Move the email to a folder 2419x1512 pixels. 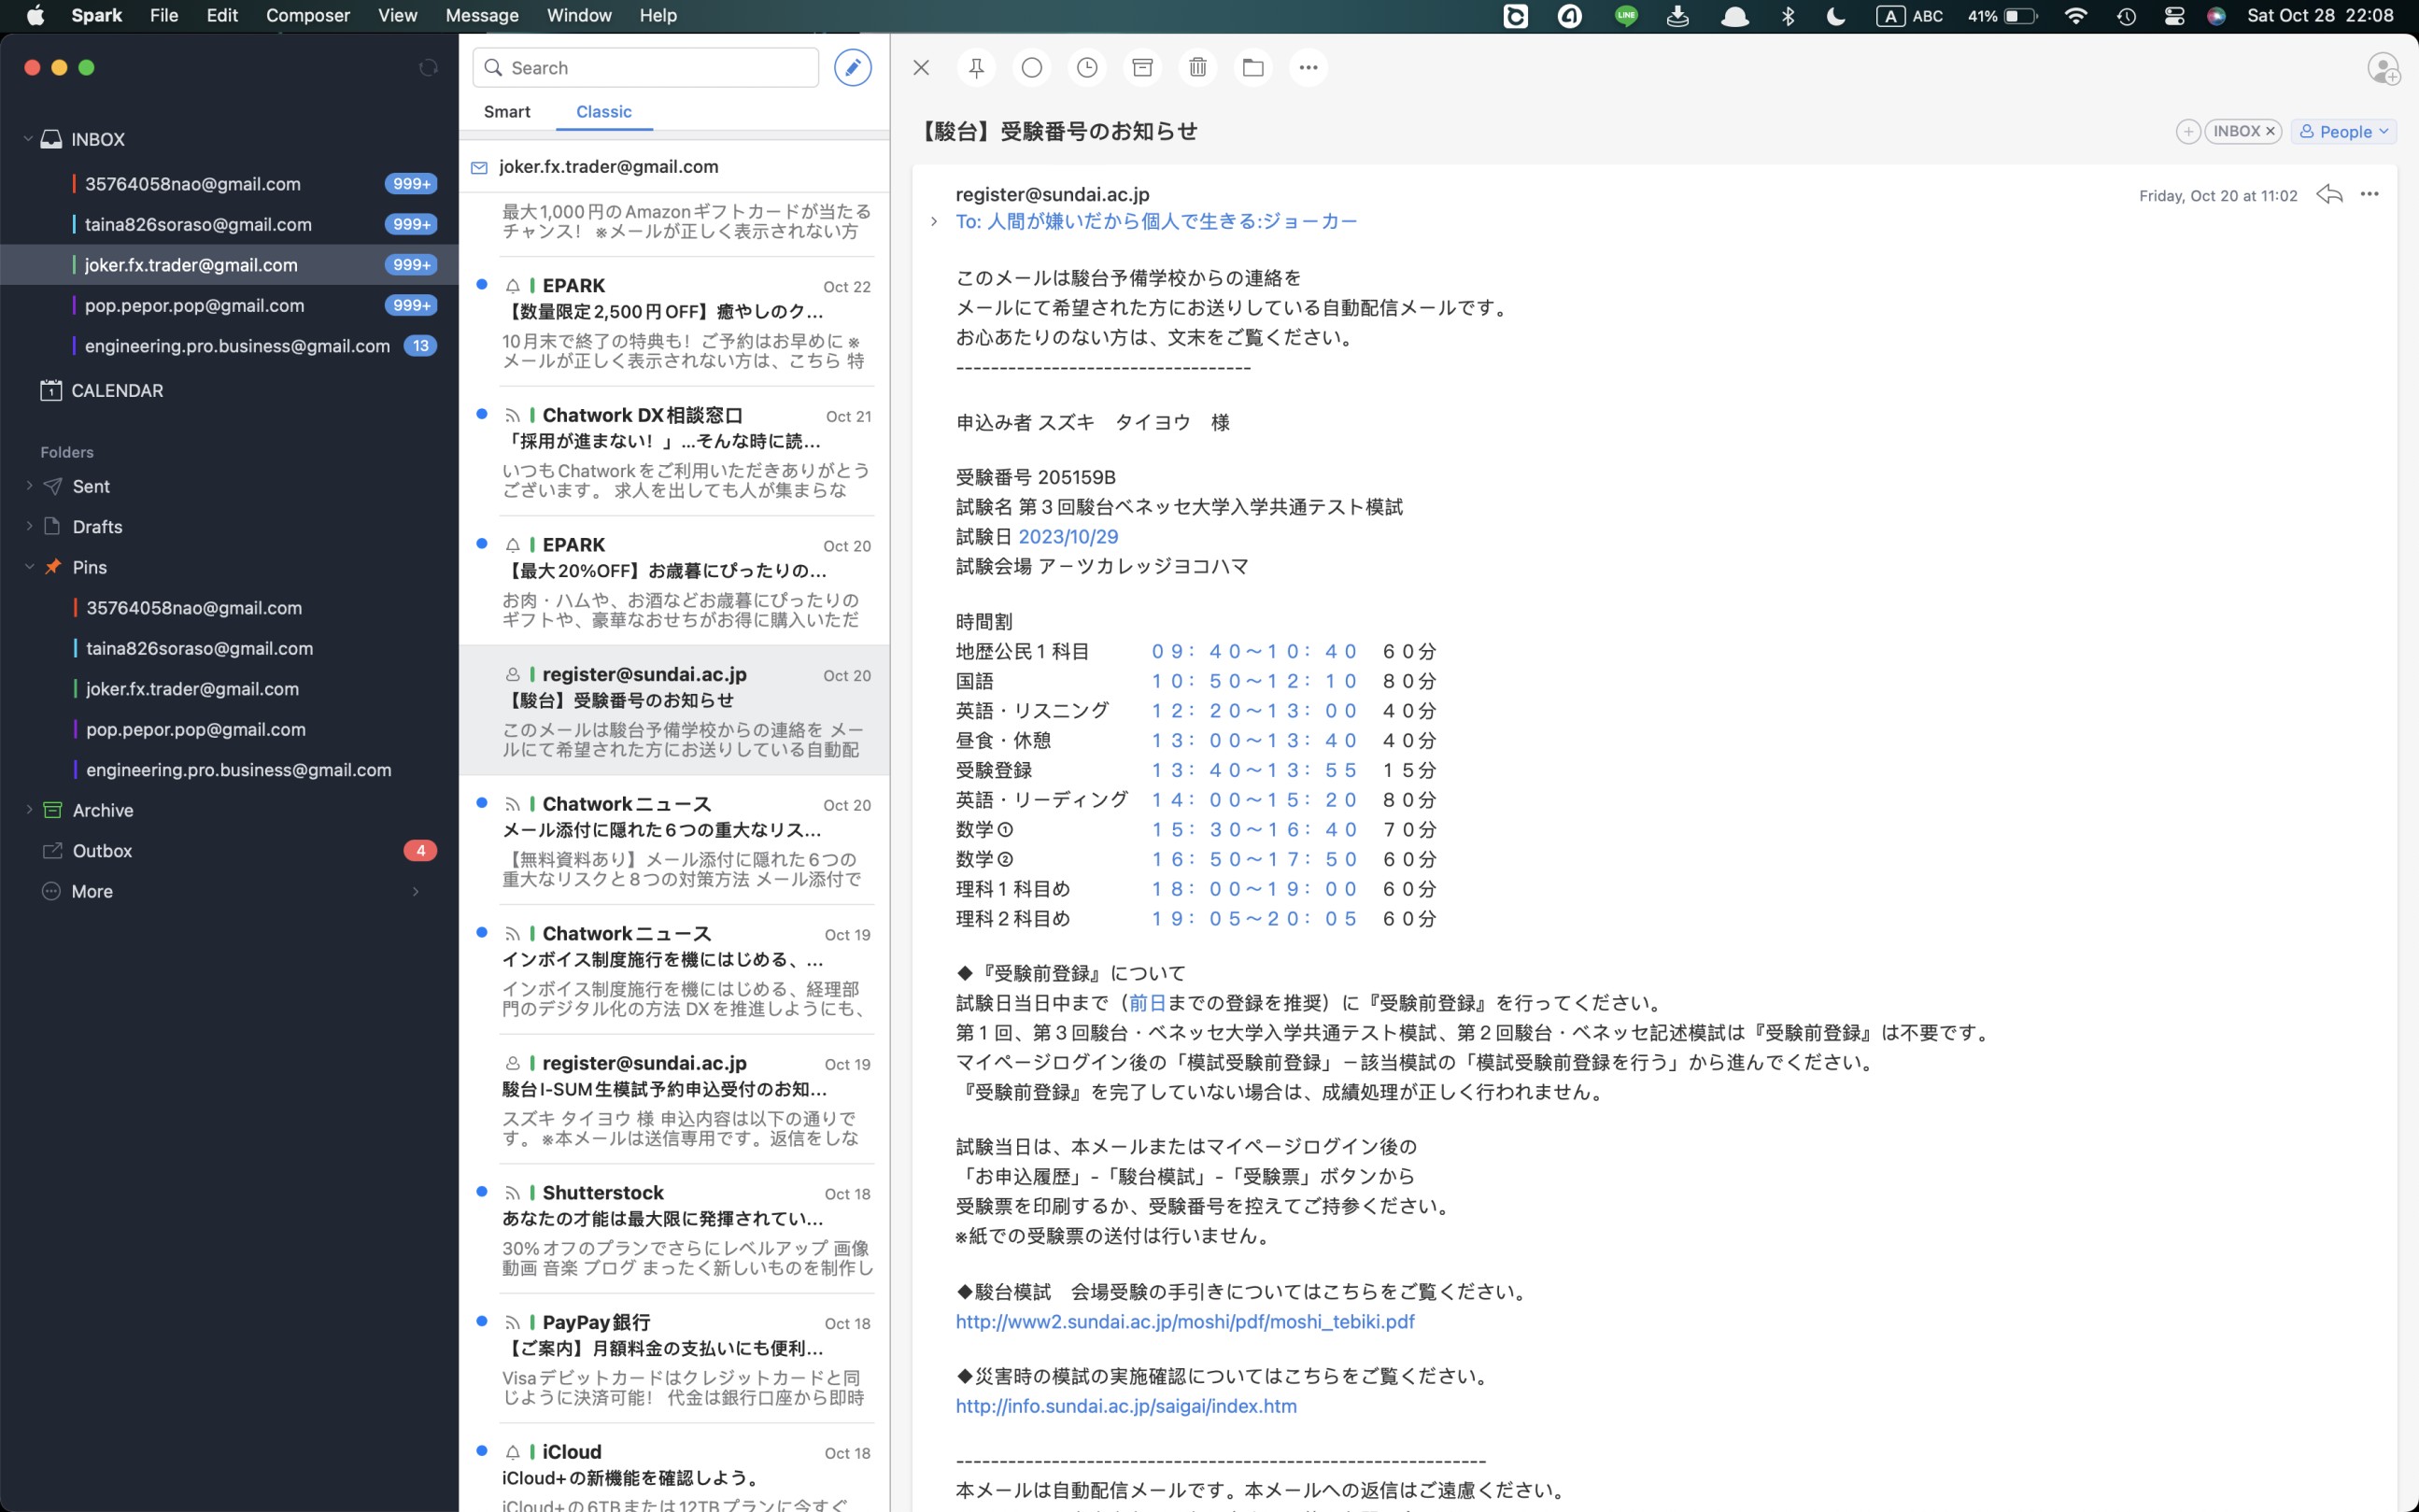point(1253,67)
